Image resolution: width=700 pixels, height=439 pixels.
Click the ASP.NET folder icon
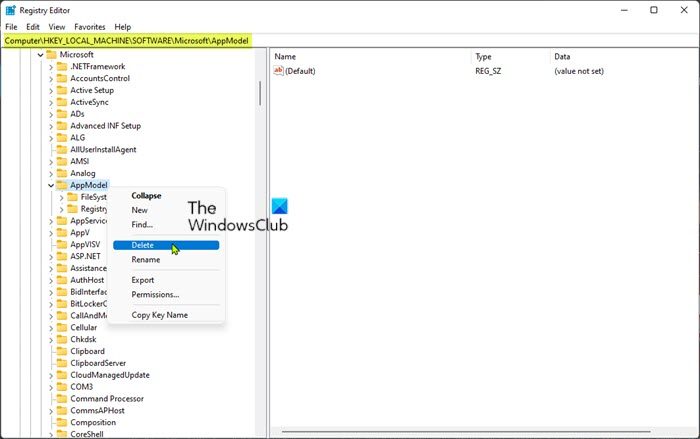(62, 256)
